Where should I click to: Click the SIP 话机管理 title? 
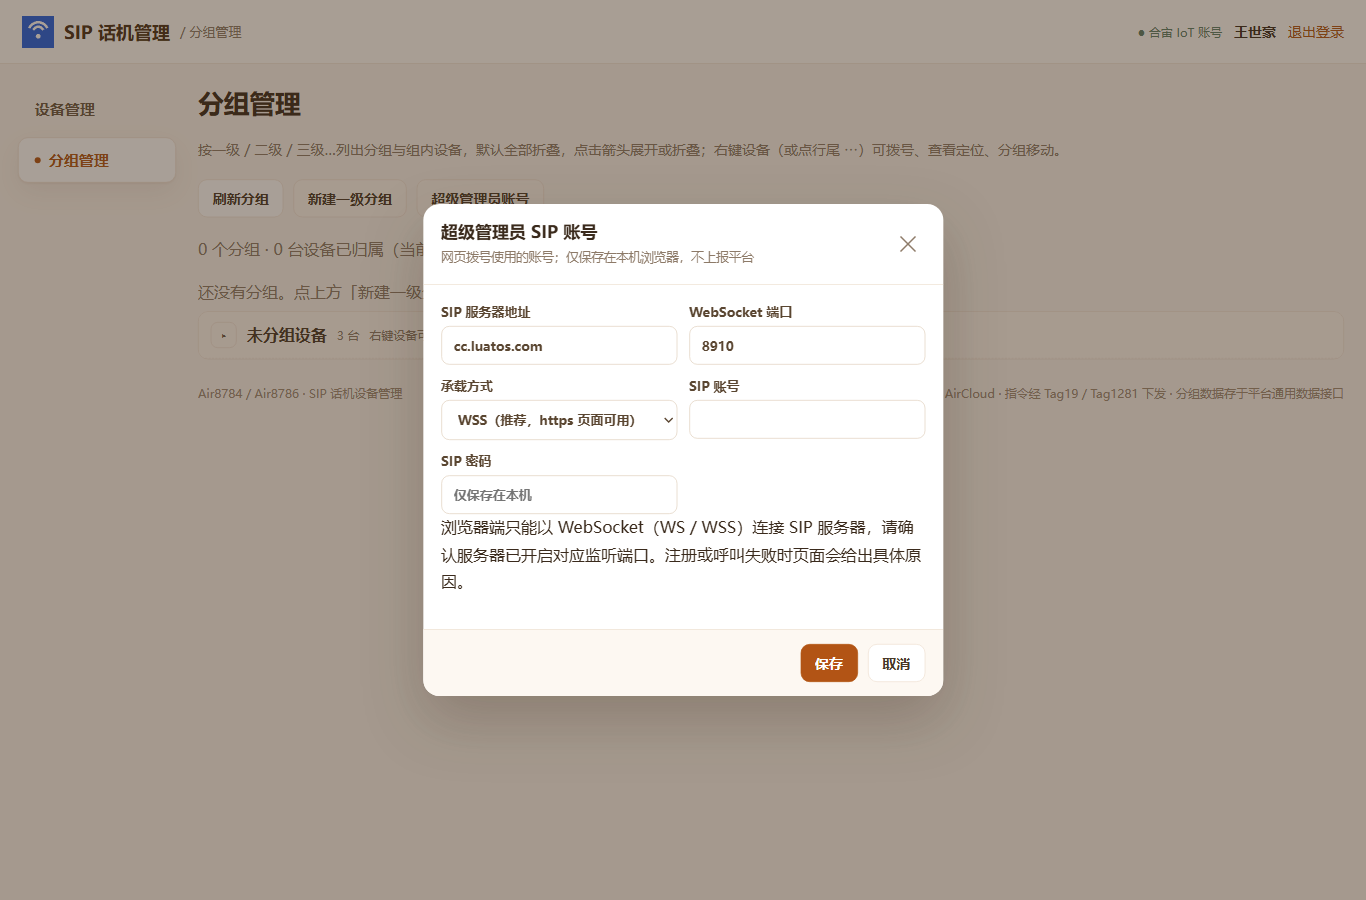(117, 32)
